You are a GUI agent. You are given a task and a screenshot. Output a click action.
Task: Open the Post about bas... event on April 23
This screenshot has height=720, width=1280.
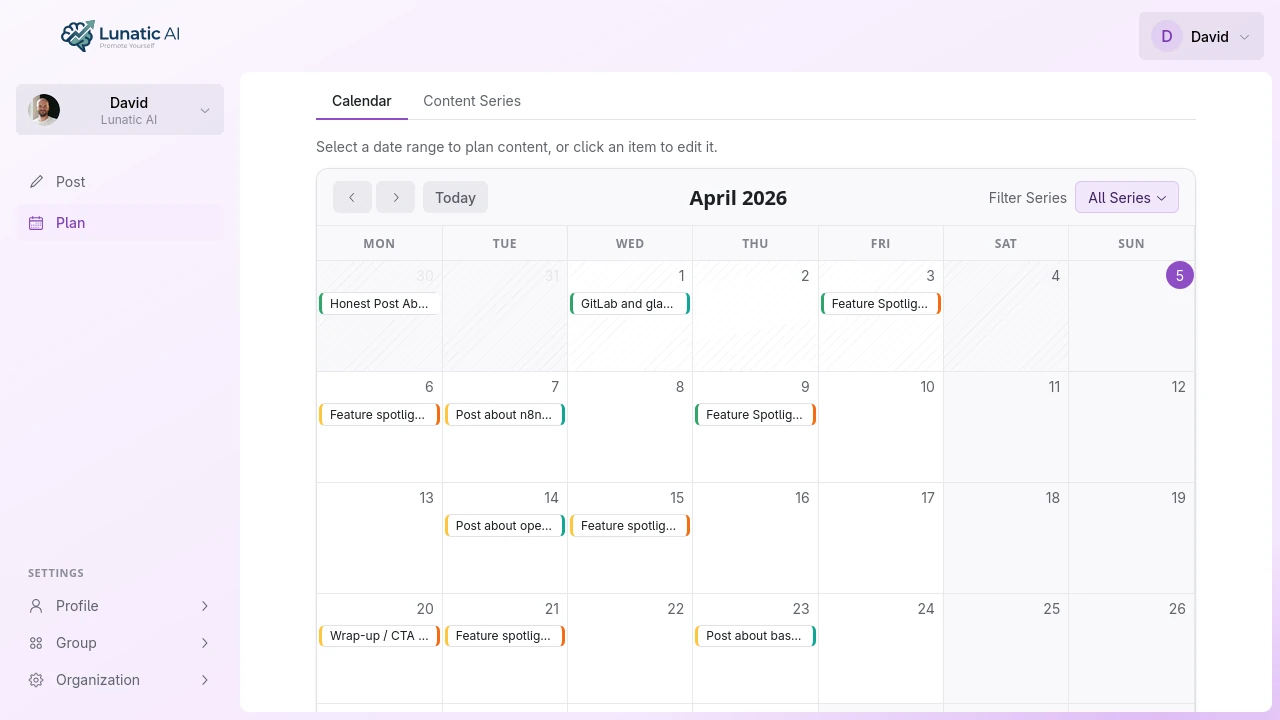click(x=756, y=636)
